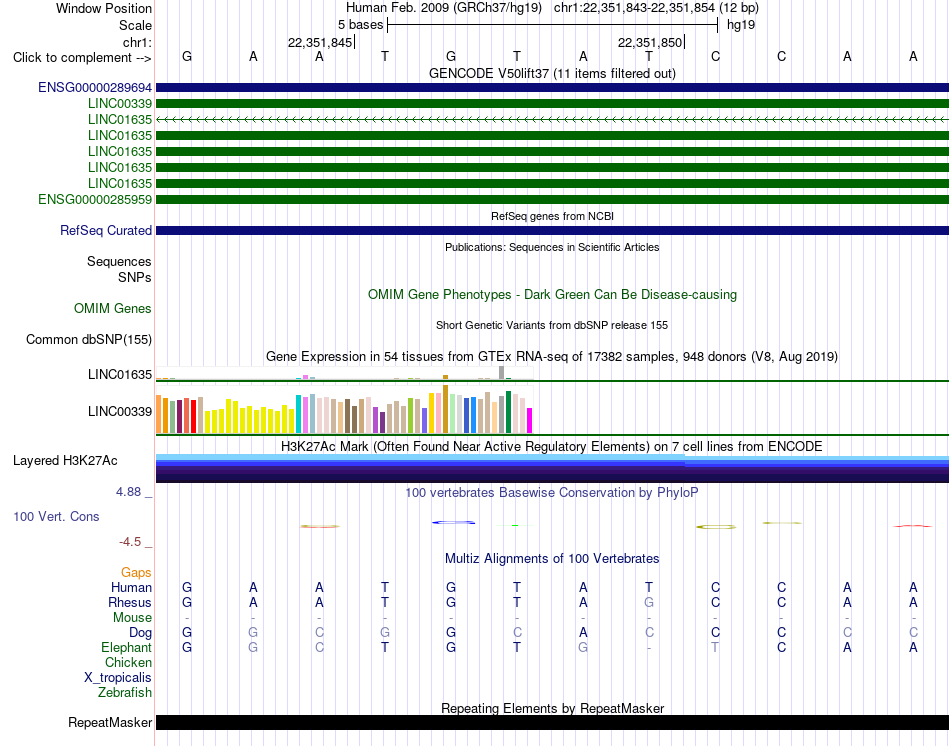Click the pale T mismatch in Elephant row
The height and width of the screenshot is (746, 950).
pos(715,647)
